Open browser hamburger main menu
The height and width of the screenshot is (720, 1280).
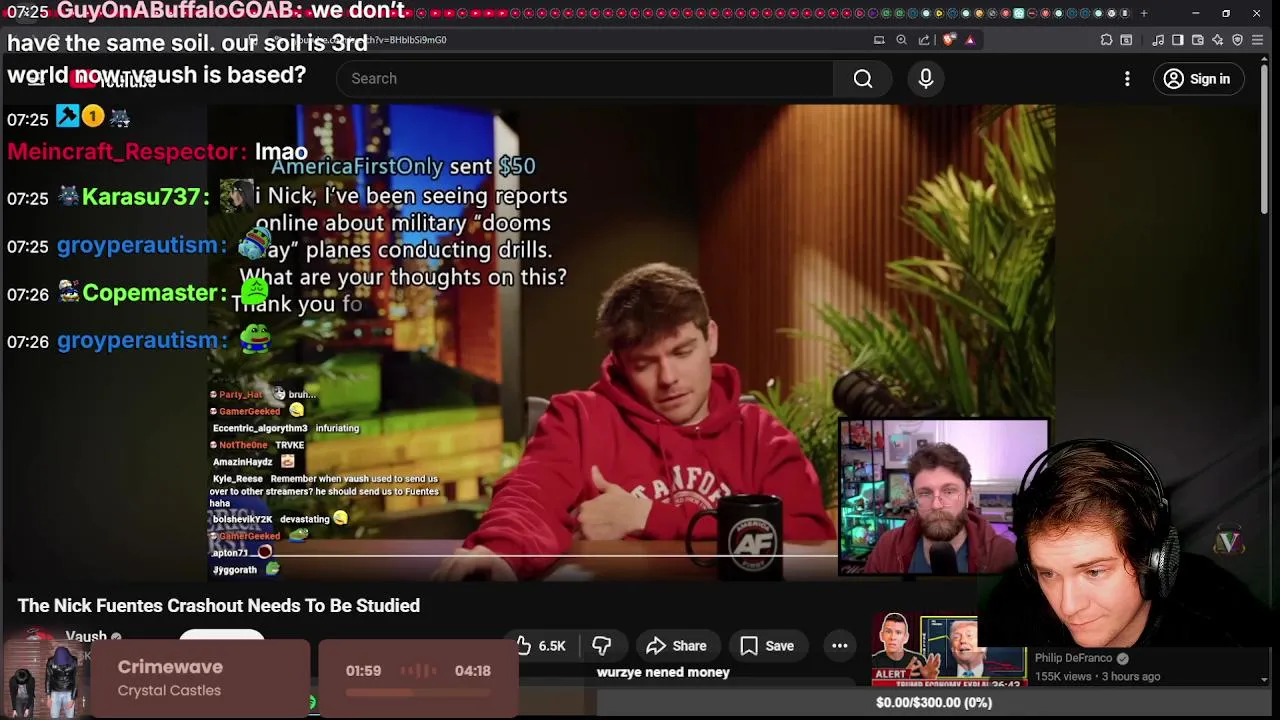[x=1258, y=40]
